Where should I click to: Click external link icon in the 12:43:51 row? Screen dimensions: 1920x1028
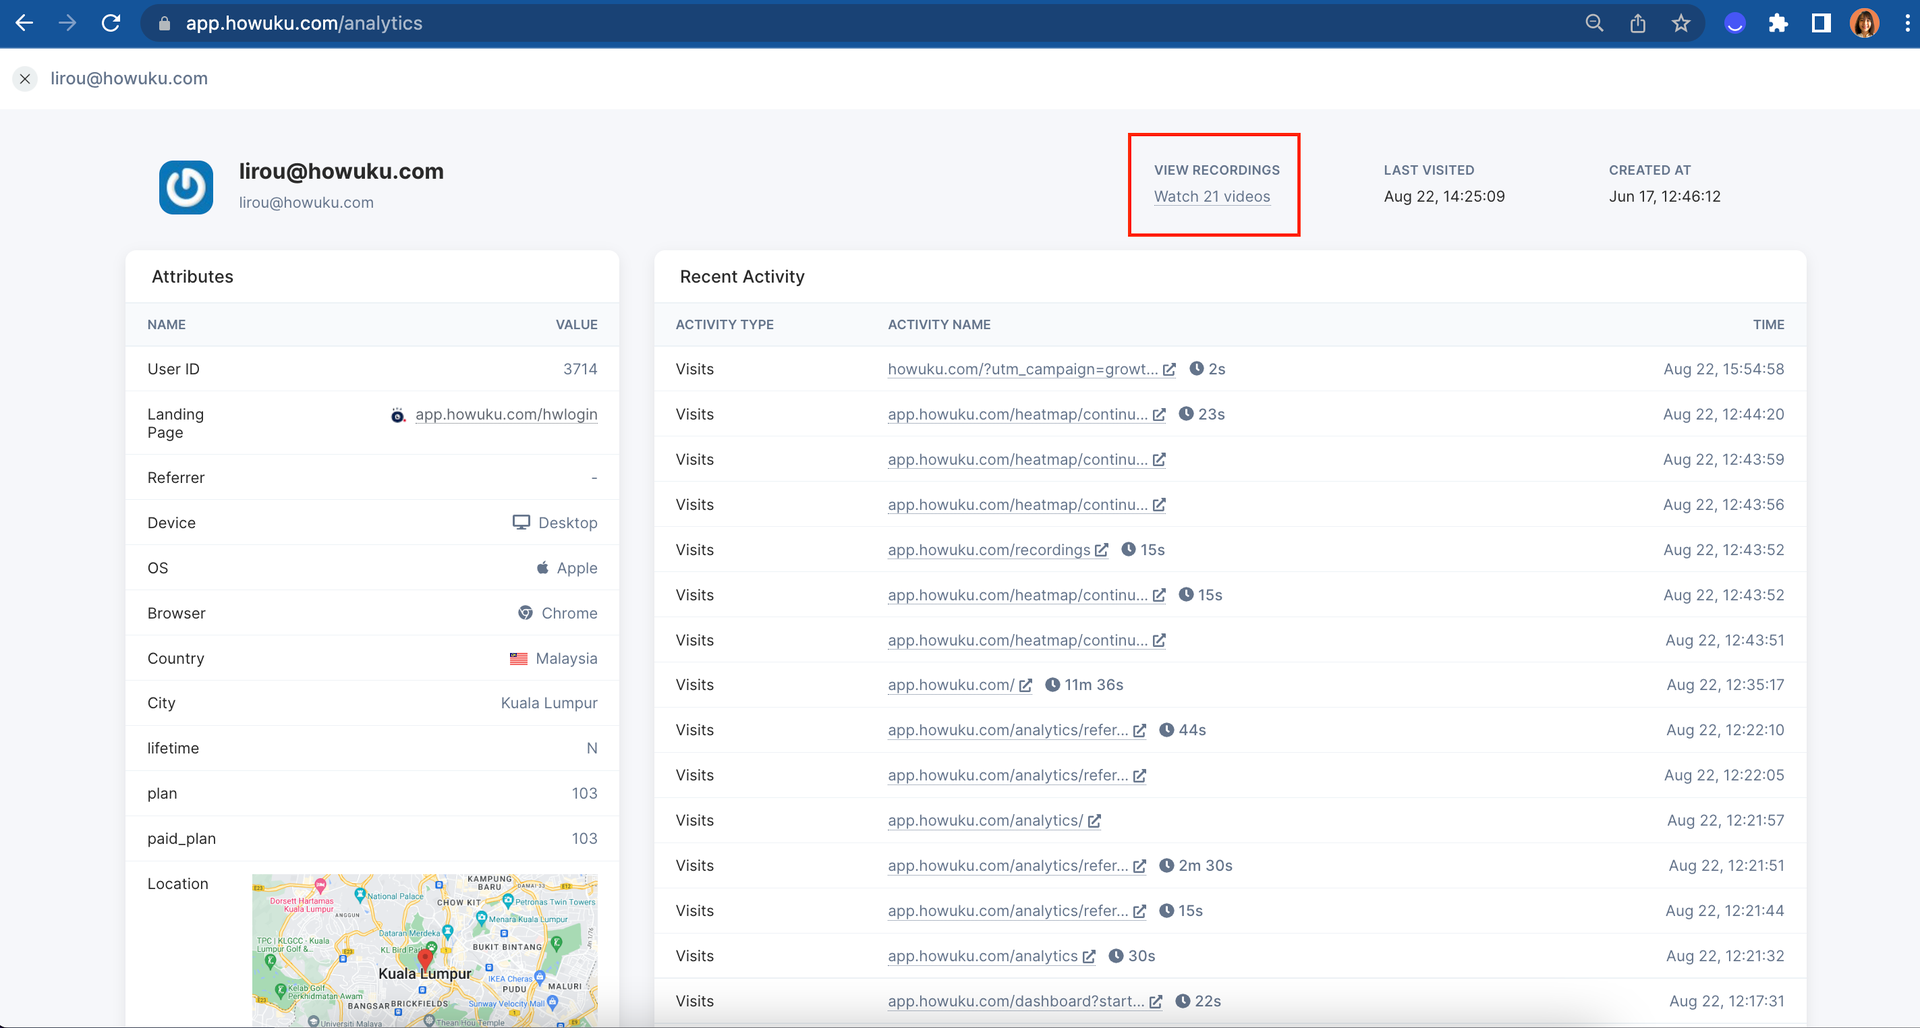click(x=1159, y=640)
